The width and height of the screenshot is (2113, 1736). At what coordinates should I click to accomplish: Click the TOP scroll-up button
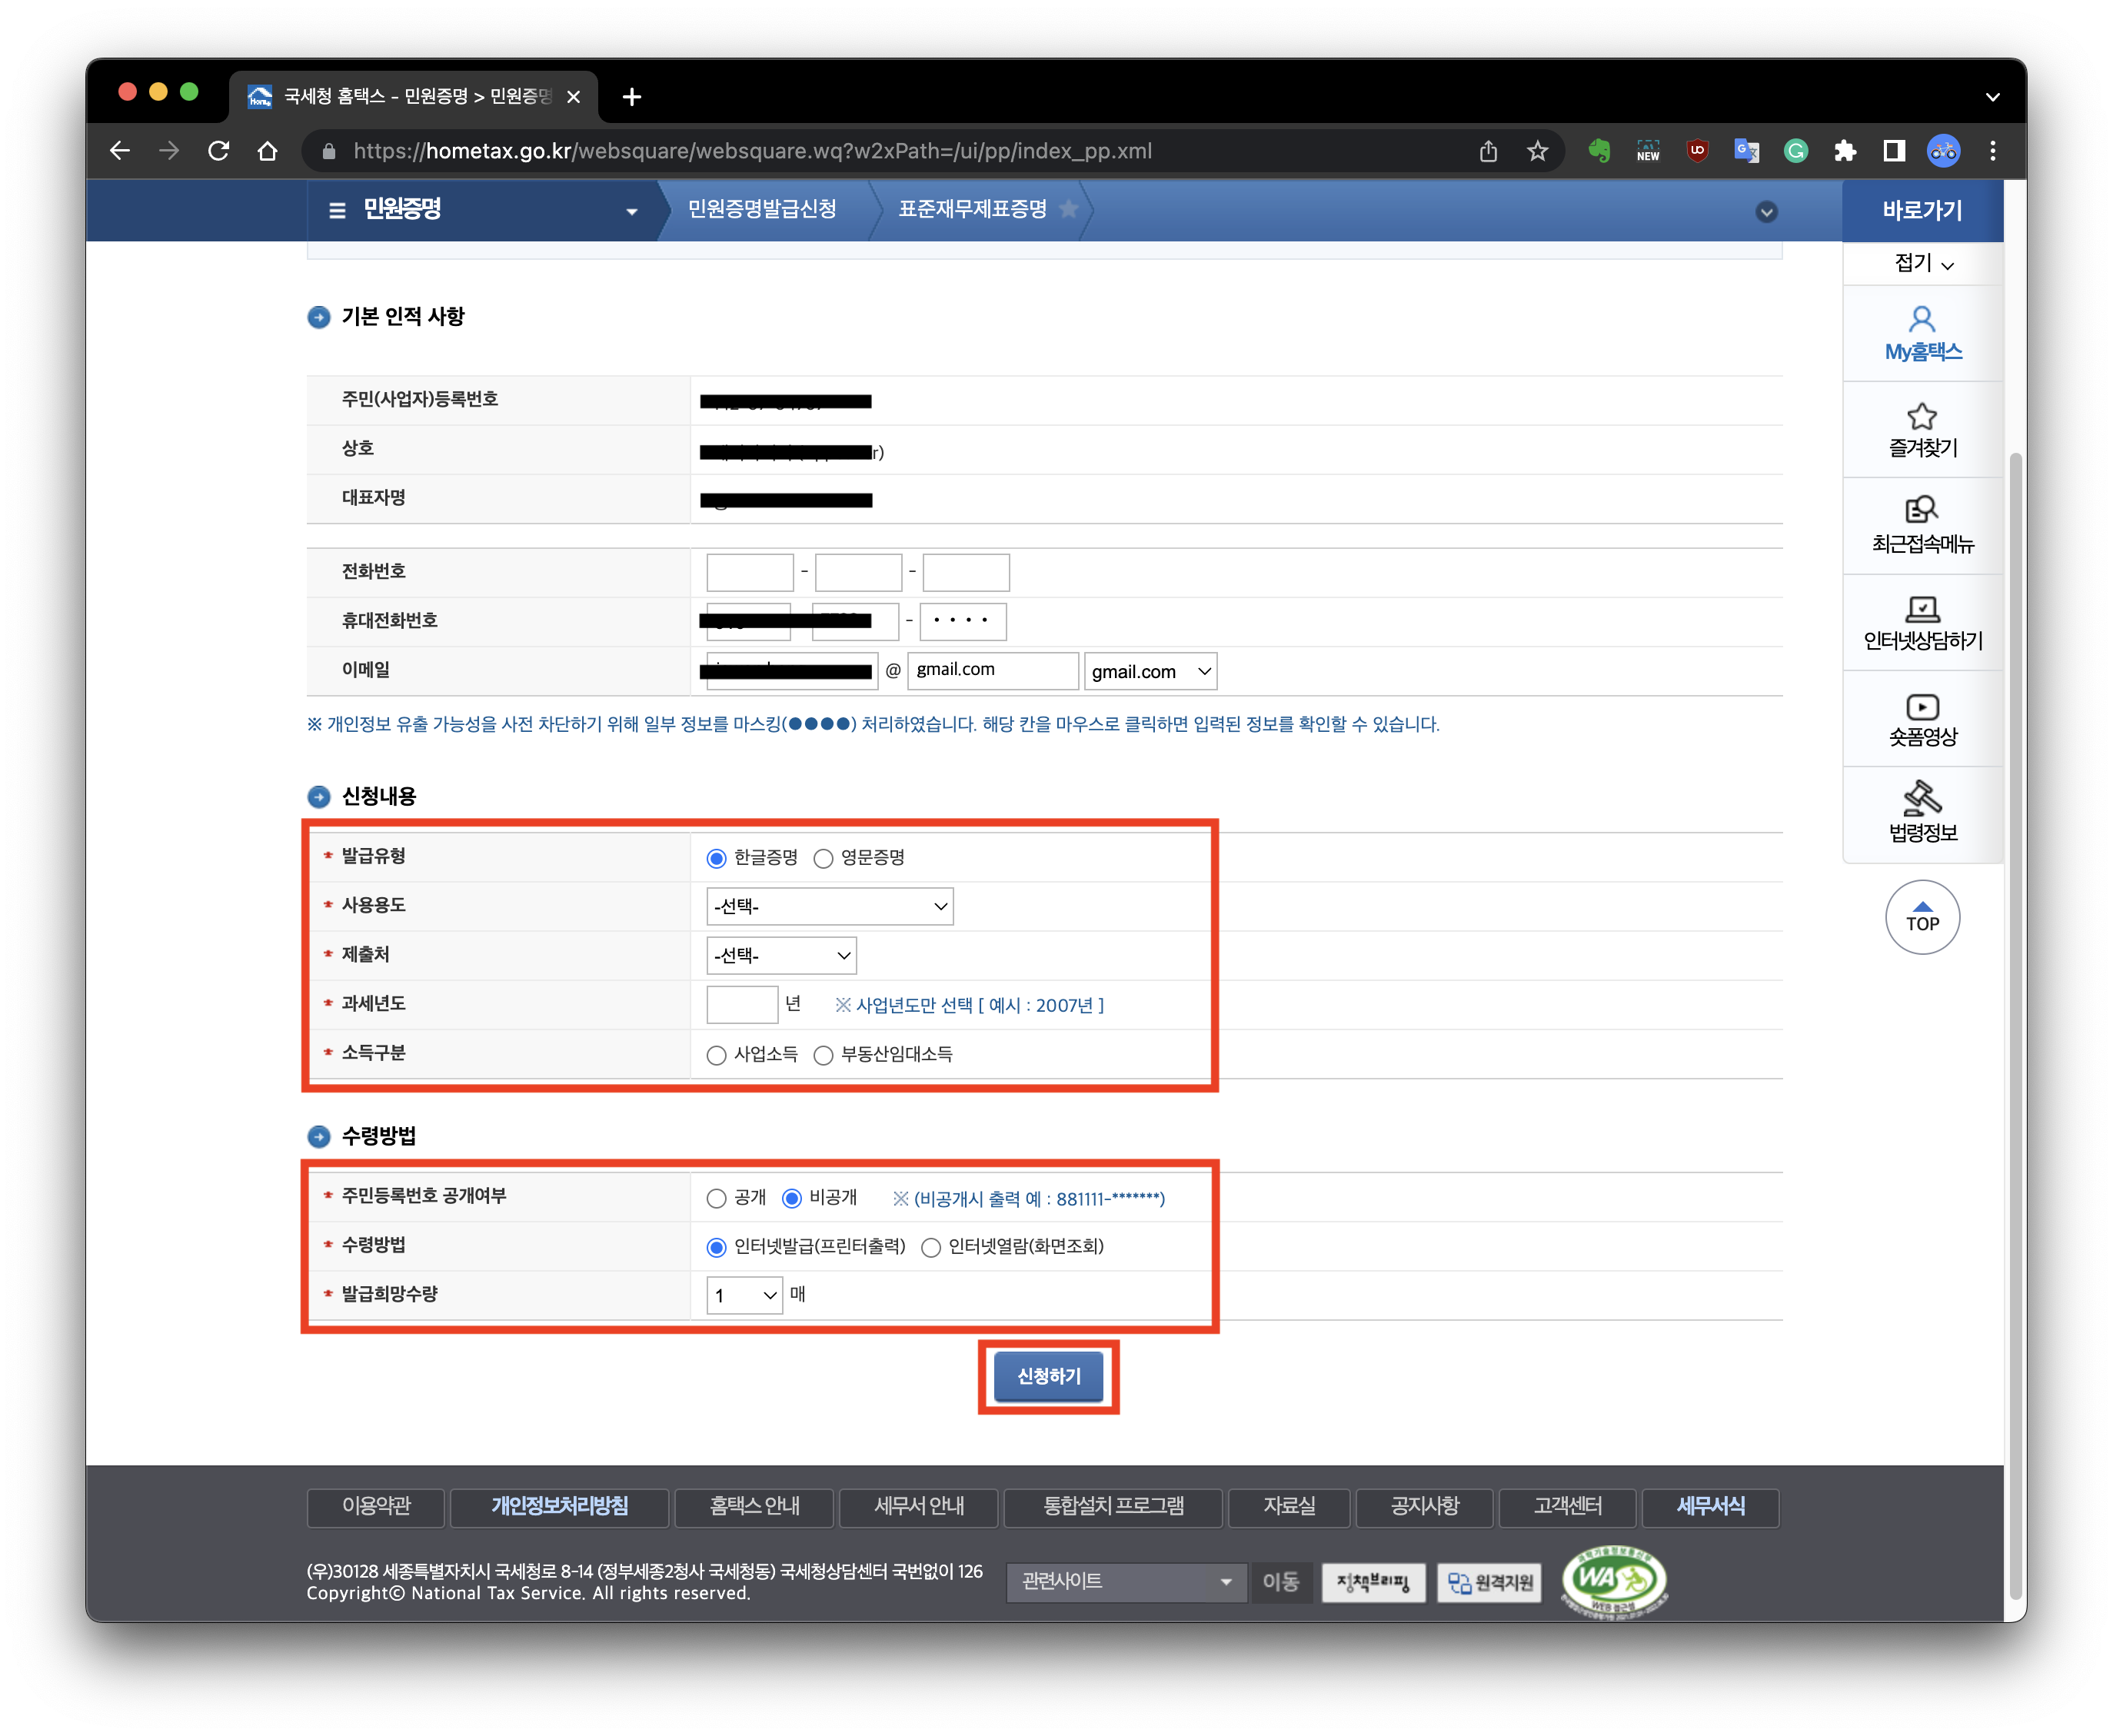coord(1921,917)
